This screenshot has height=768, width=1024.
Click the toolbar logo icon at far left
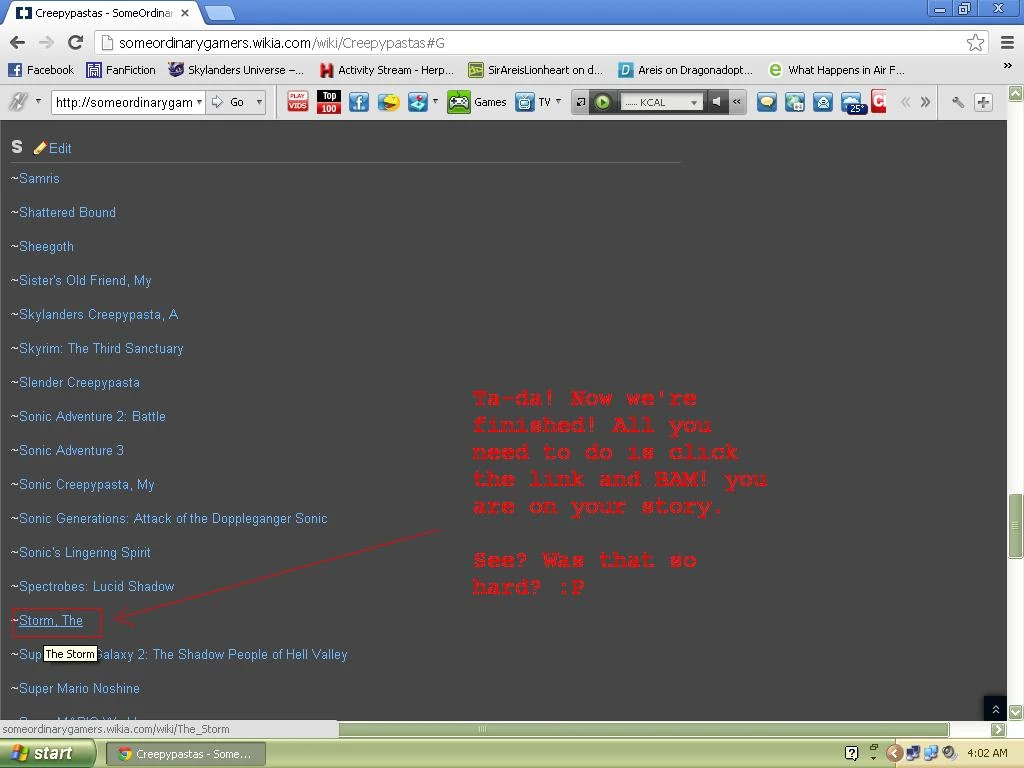[x=18, y=102]
